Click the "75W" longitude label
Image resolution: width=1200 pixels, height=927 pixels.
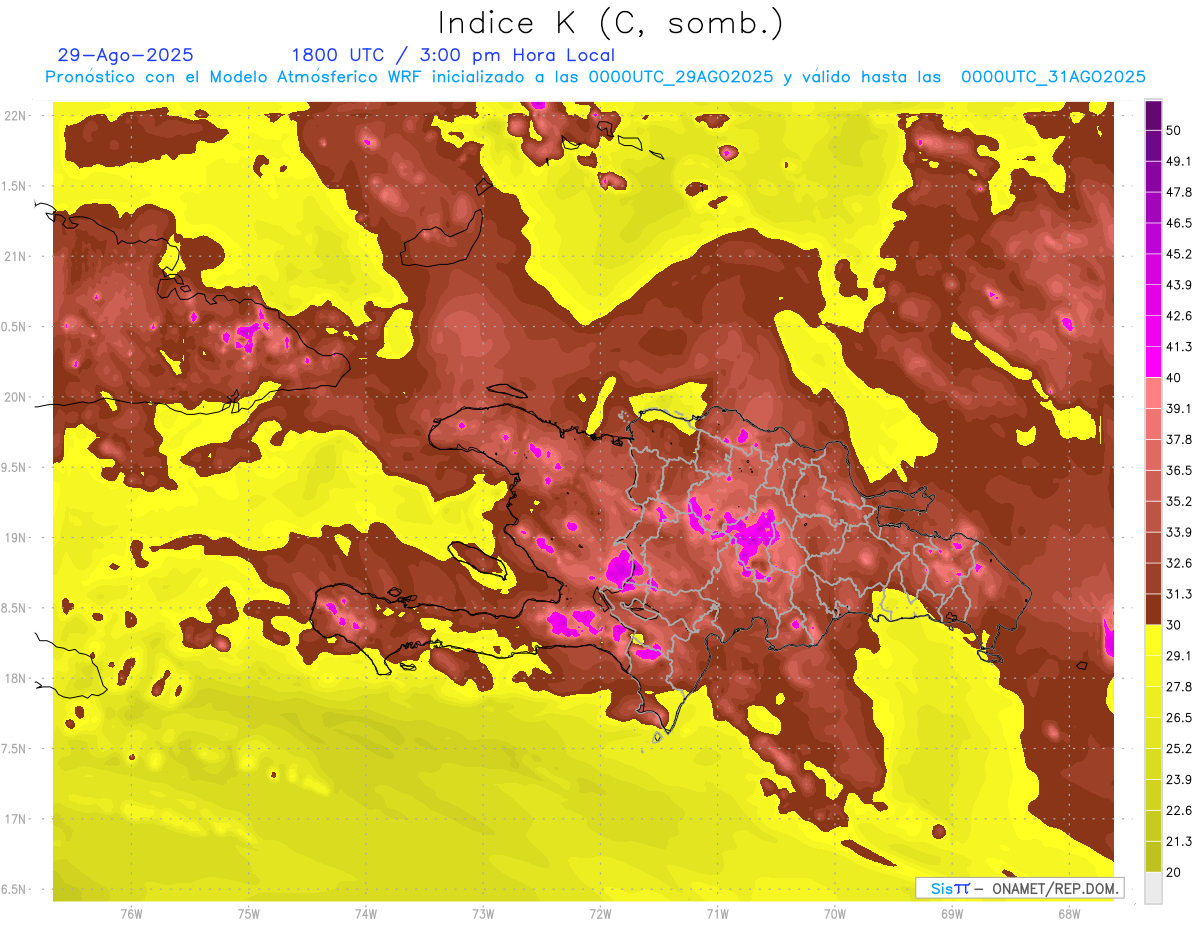click(249, 913)
